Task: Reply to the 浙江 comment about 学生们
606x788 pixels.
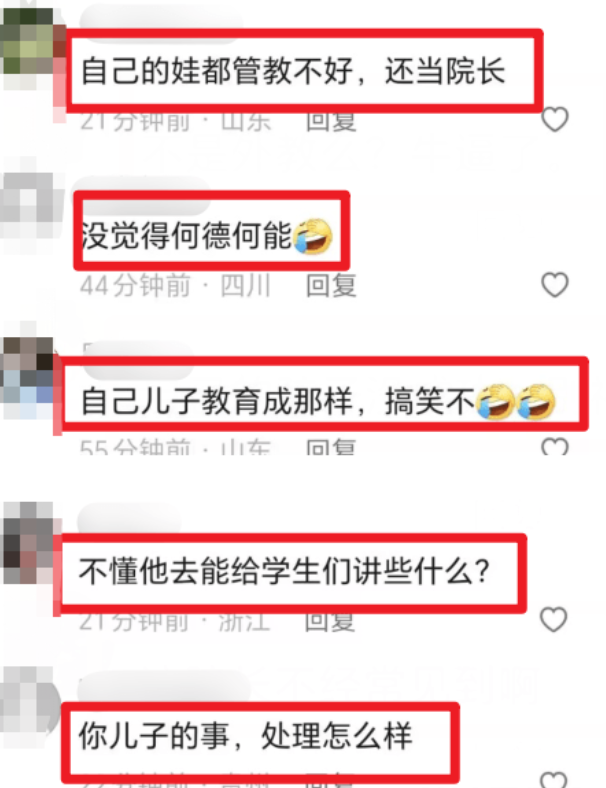Action: point(330,622)
